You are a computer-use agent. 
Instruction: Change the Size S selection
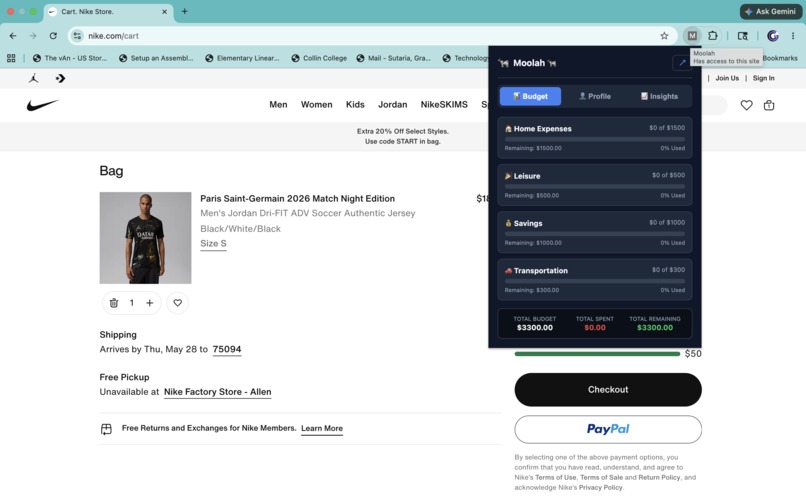(213, 244)
